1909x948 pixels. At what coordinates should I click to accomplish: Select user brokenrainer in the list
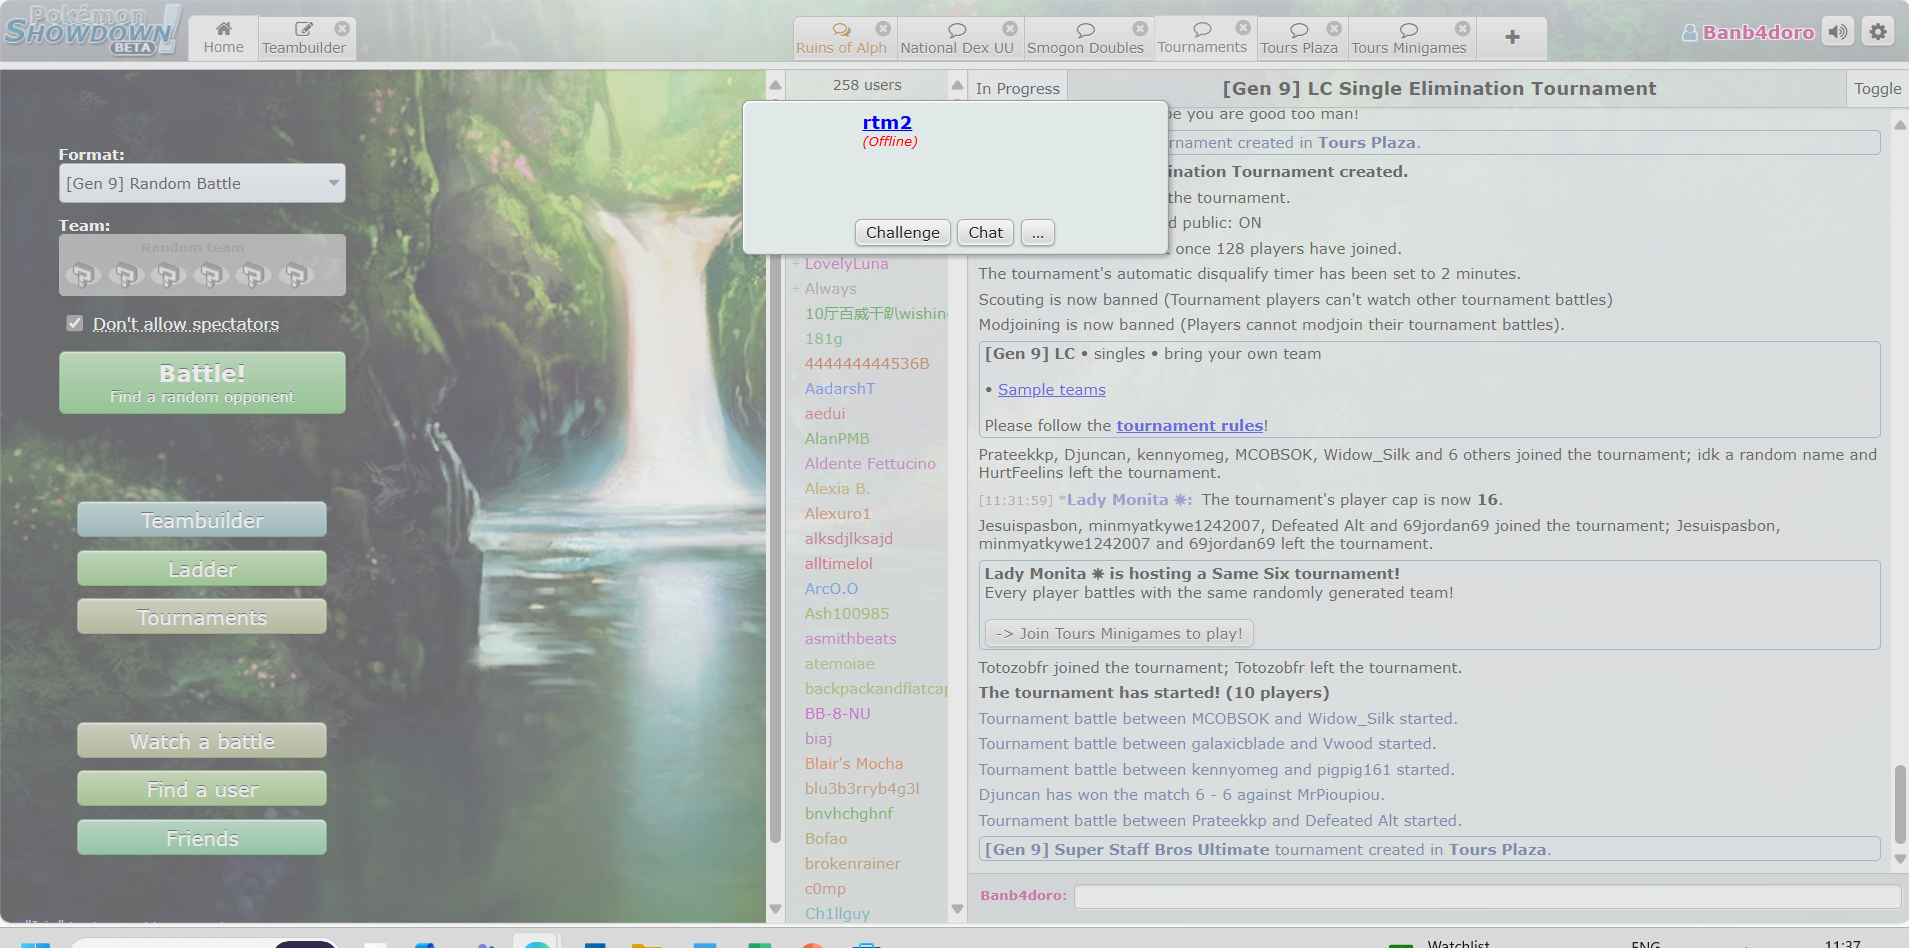(x=852, y=863)
